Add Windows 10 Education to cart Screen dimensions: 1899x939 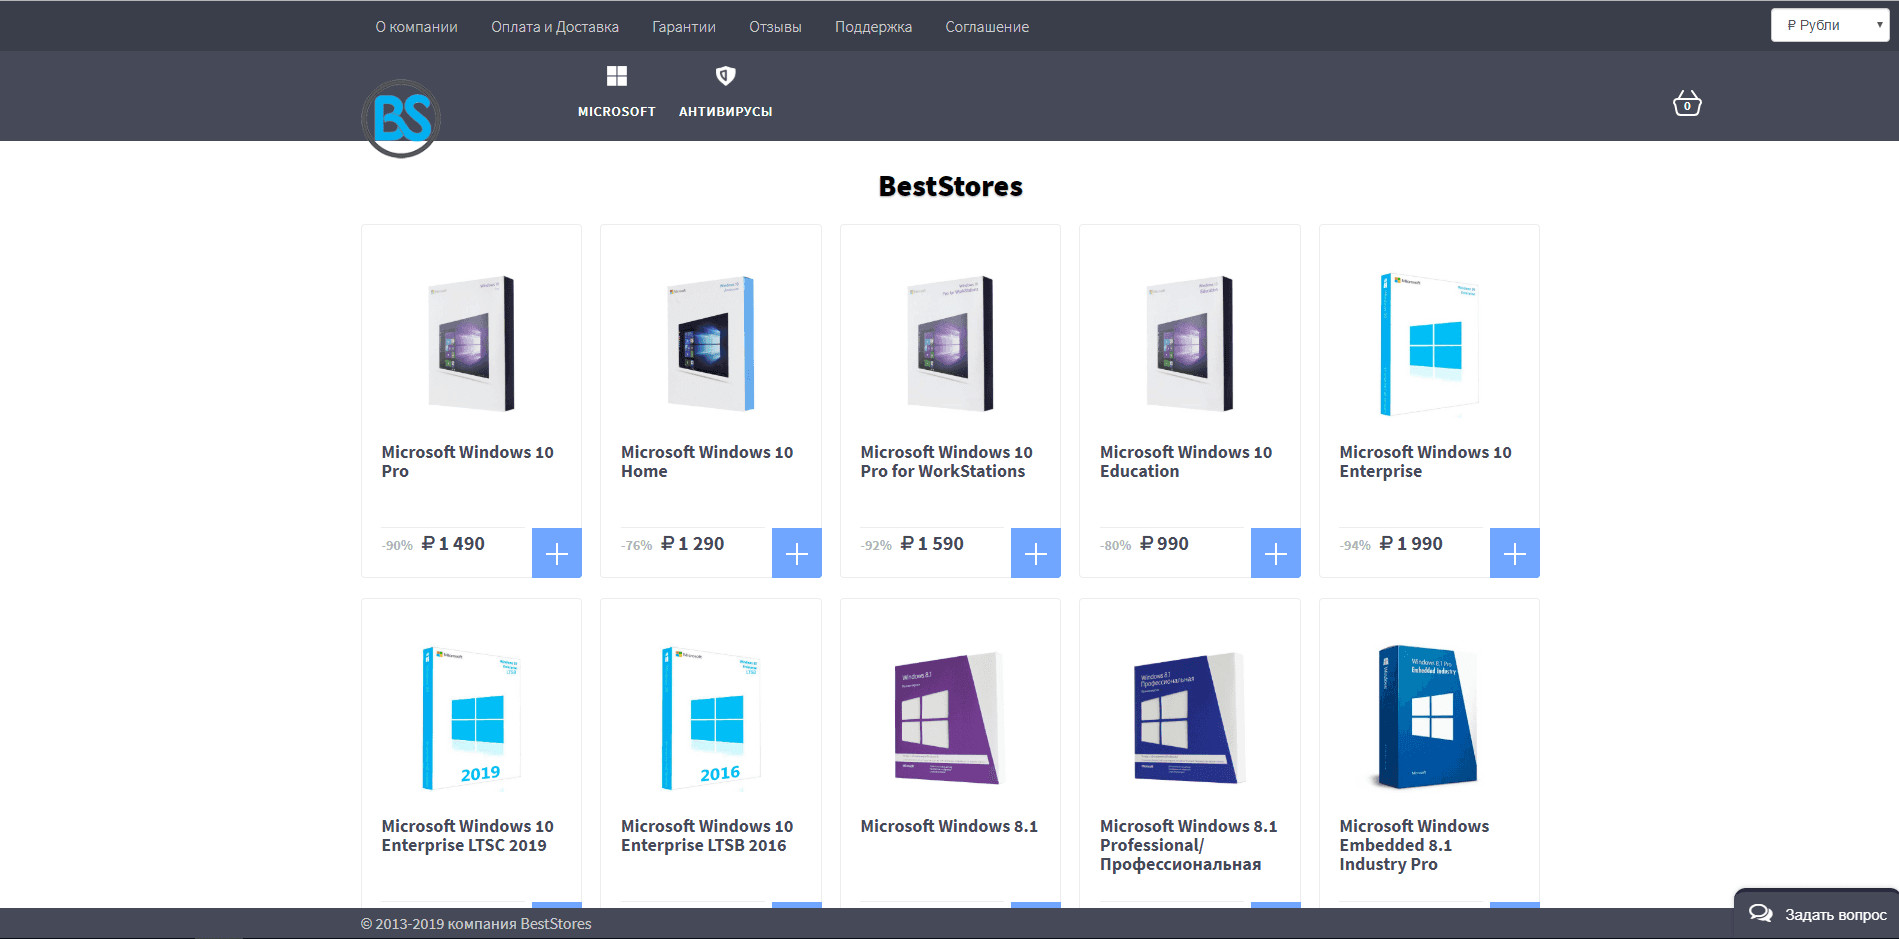[x=1275, y=553]
